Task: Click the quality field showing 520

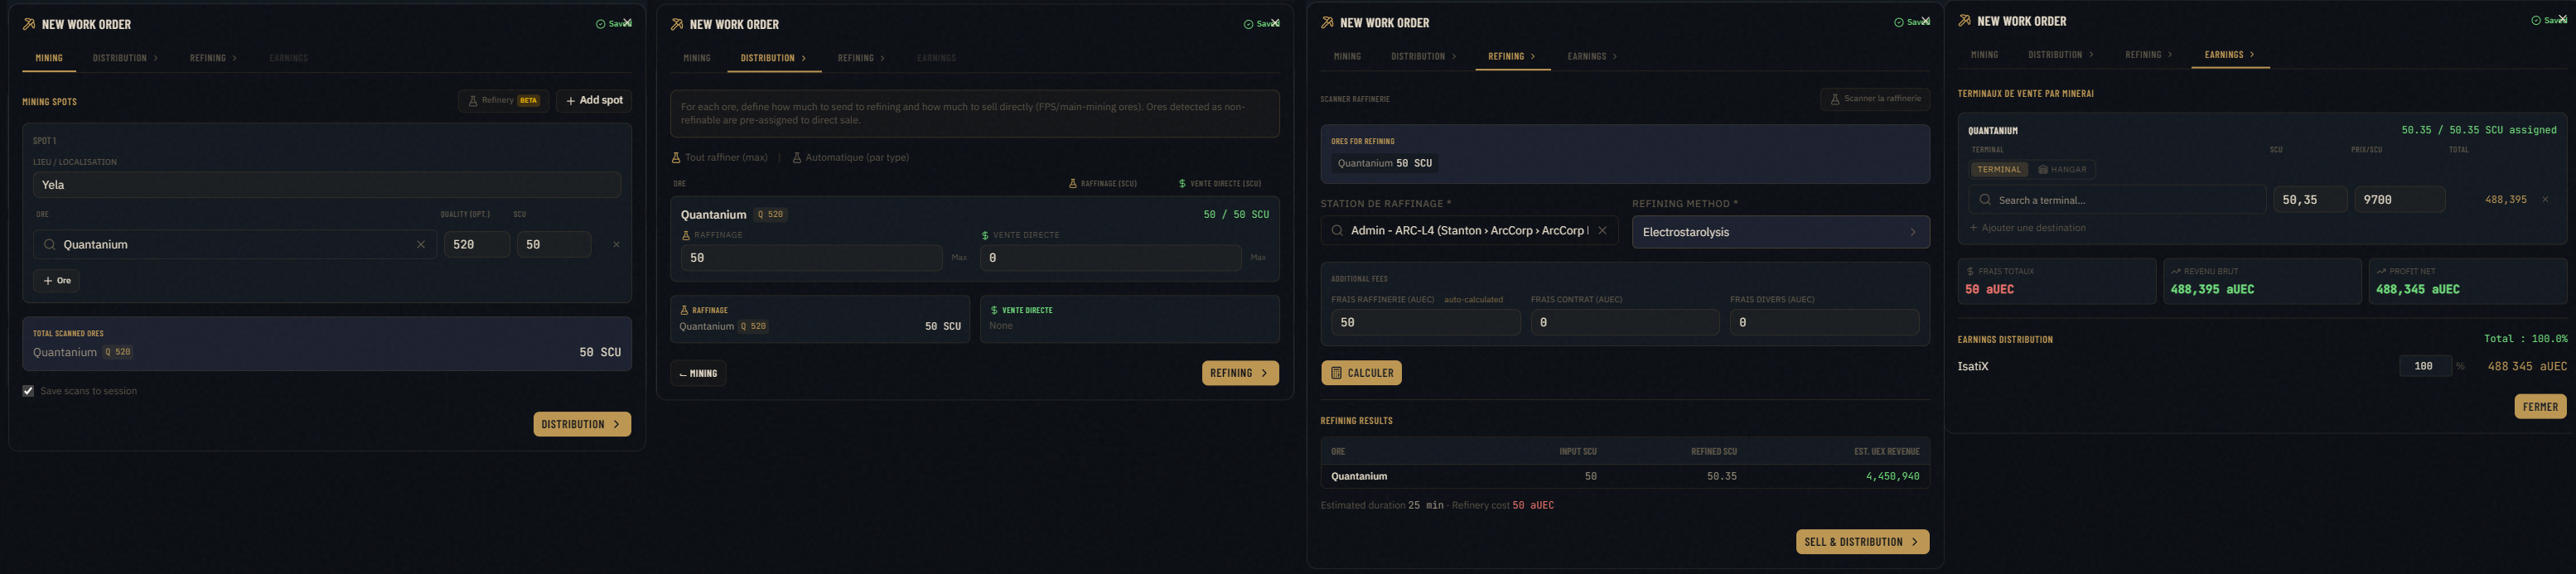Action: pyautogui.click(x=476, y=244)
